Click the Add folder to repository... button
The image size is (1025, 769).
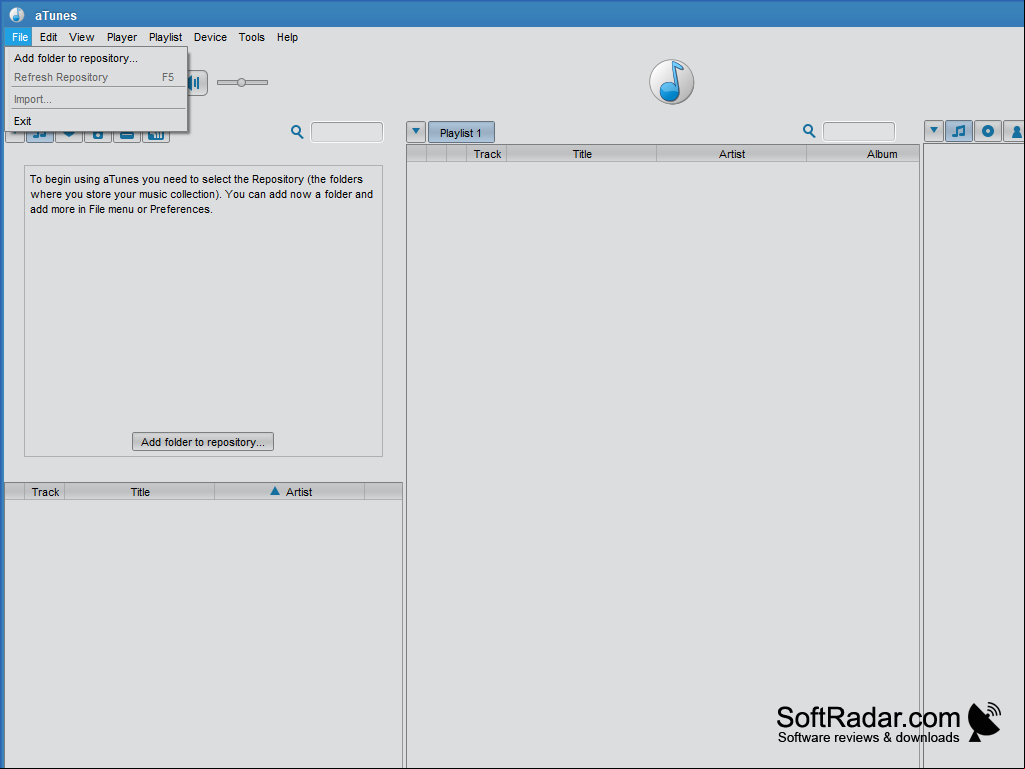(x=203, y=442)
